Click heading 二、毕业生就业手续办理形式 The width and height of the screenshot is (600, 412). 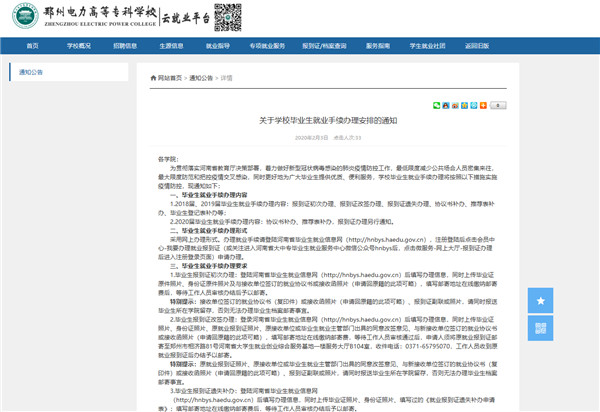(x=209, y=230)
